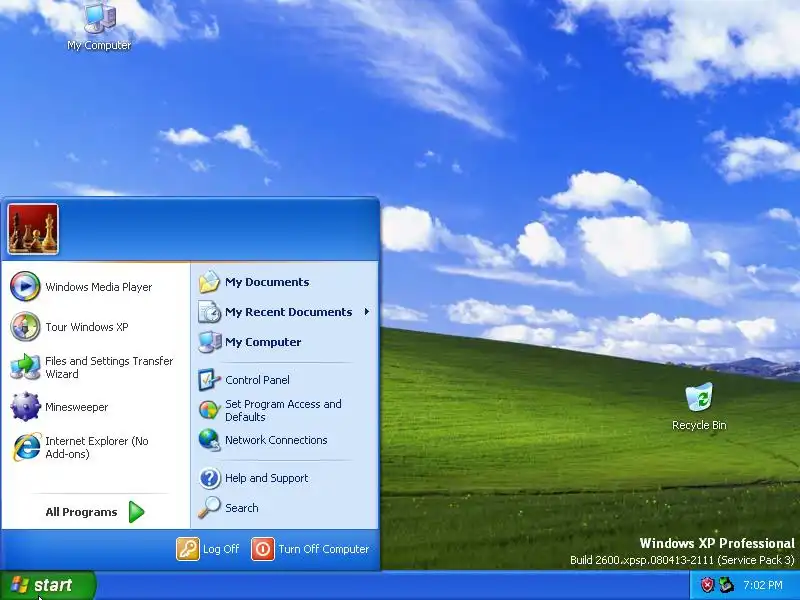Image resolution: width=800 pixels, height=600 pixels.
Task: Launch Minesweeper from its text label
Action: tap(77, 407)
